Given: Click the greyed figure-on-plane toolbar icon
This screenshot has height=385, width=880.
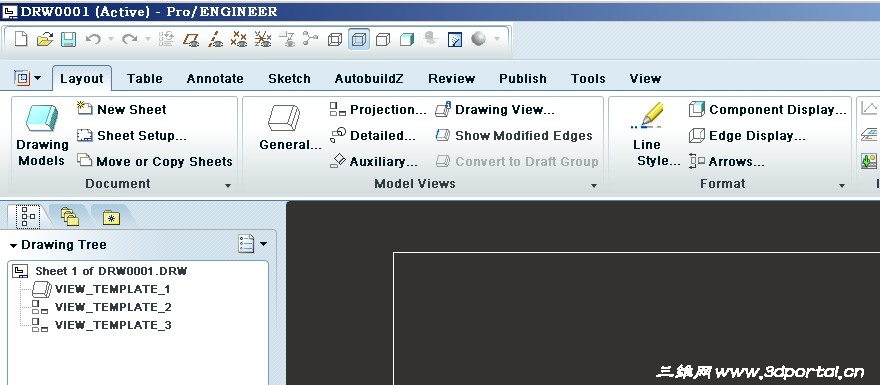Looking at the screenshot, I should tap(431, 39).
